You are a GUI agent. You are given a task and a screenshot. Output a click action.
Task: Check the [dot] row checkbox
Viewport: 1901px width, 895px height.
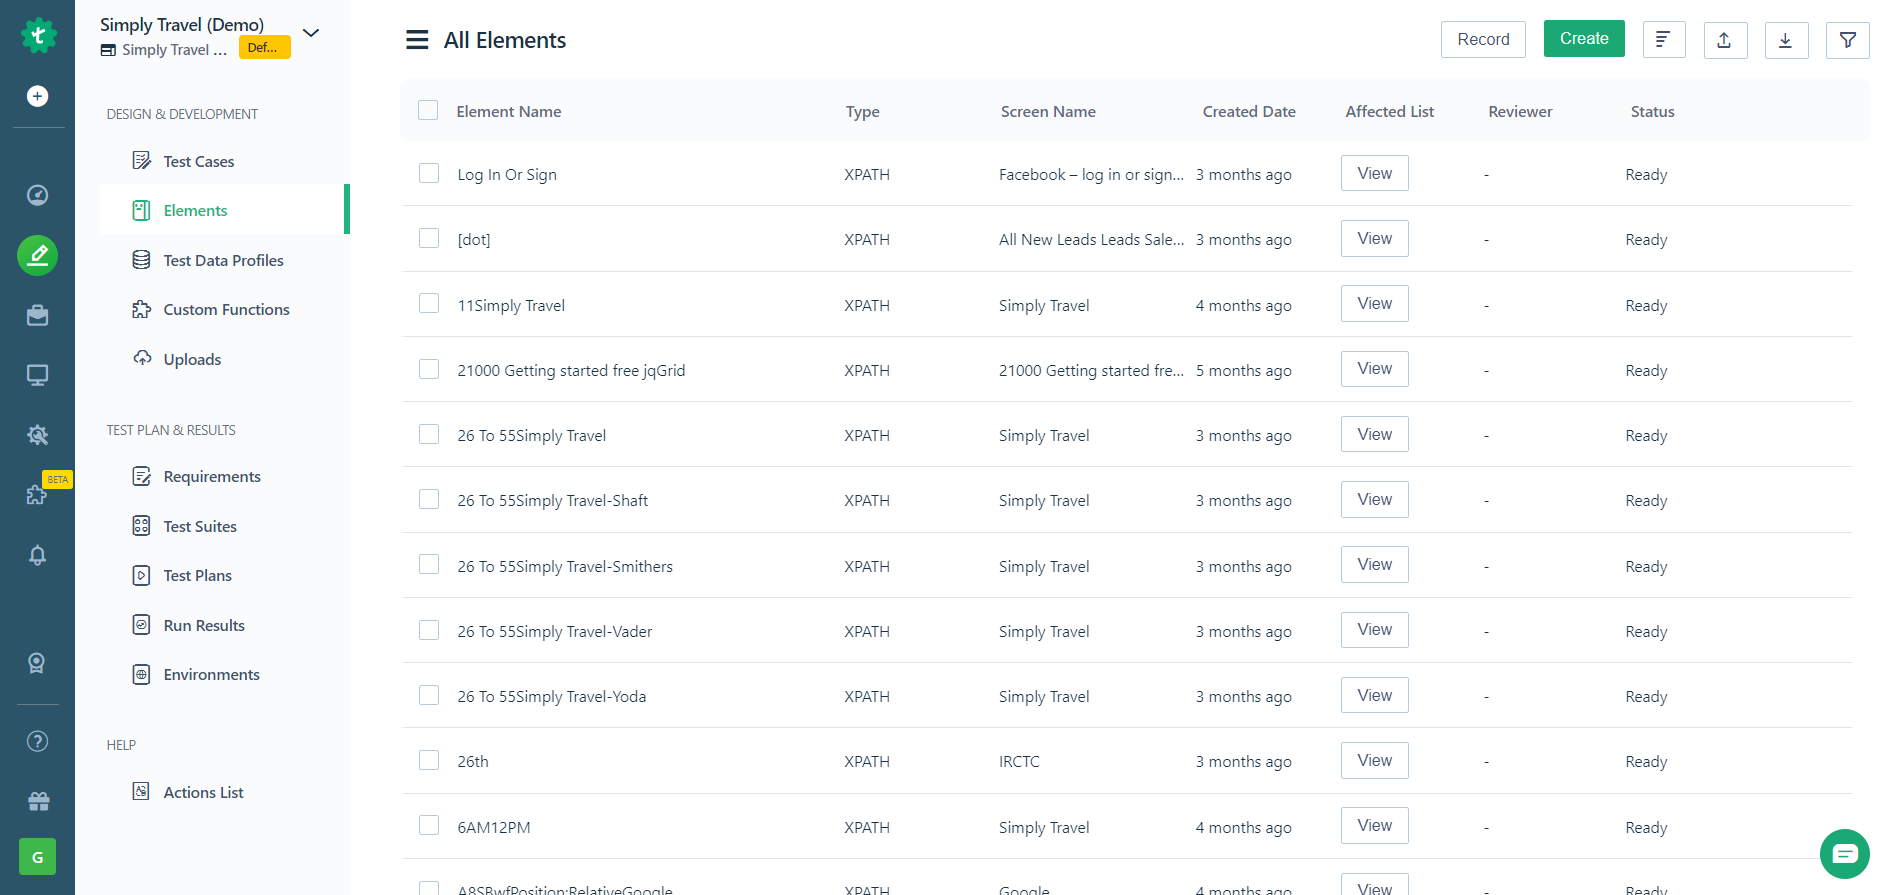point(429,238)
